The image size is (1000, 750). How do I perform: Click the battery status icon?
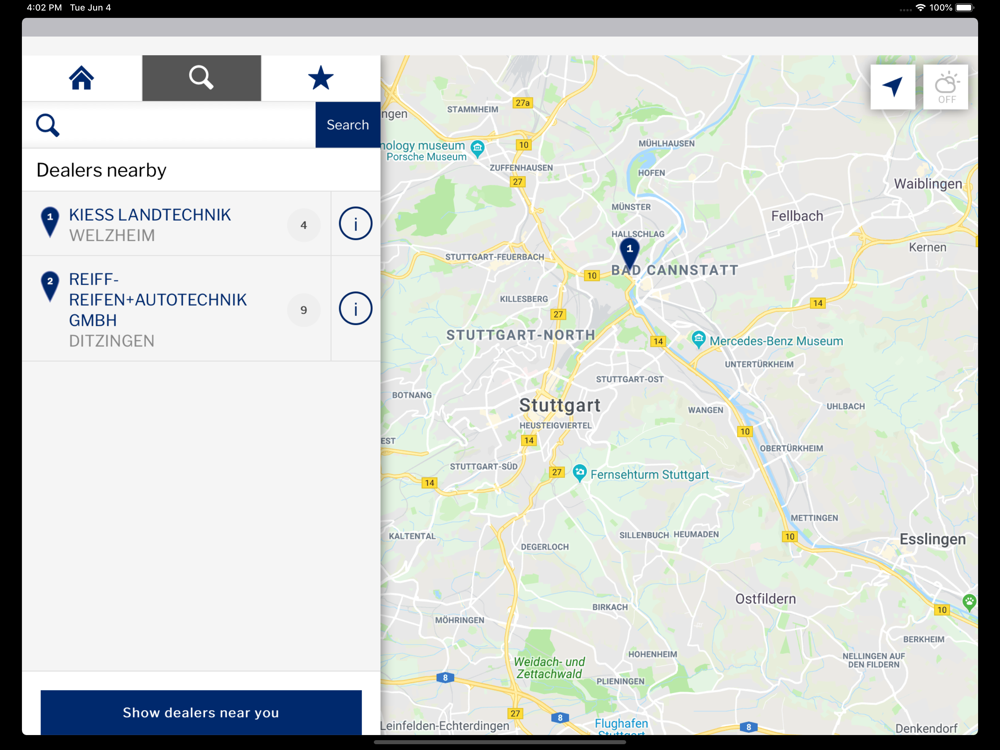click(x=965, y=8)
